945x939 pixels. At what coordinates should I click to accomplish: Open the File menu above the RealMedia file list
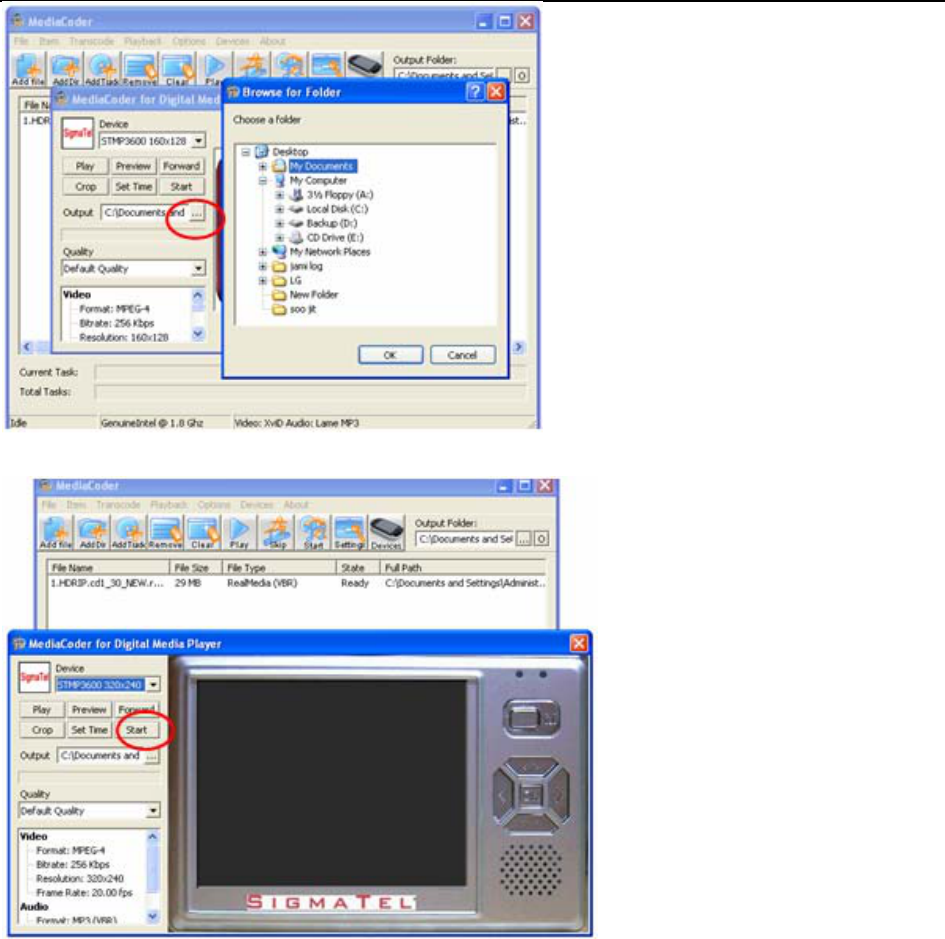click(x=49, y=504)
